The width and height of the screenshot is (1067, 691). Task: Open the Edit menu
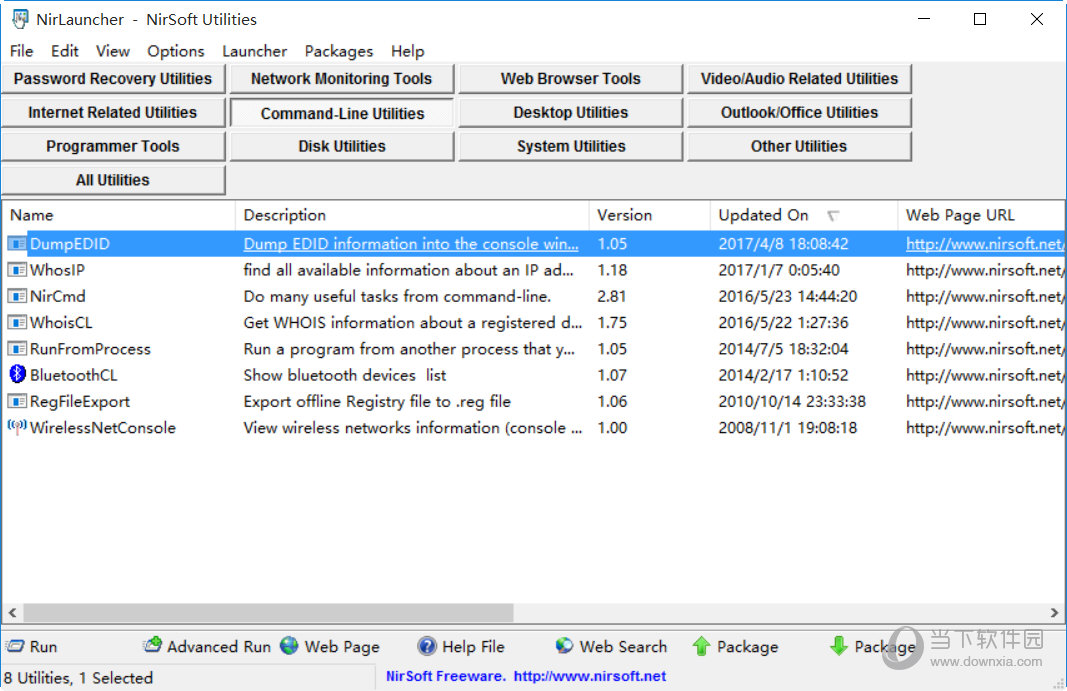pyautogui.click(x=65, y=51)
